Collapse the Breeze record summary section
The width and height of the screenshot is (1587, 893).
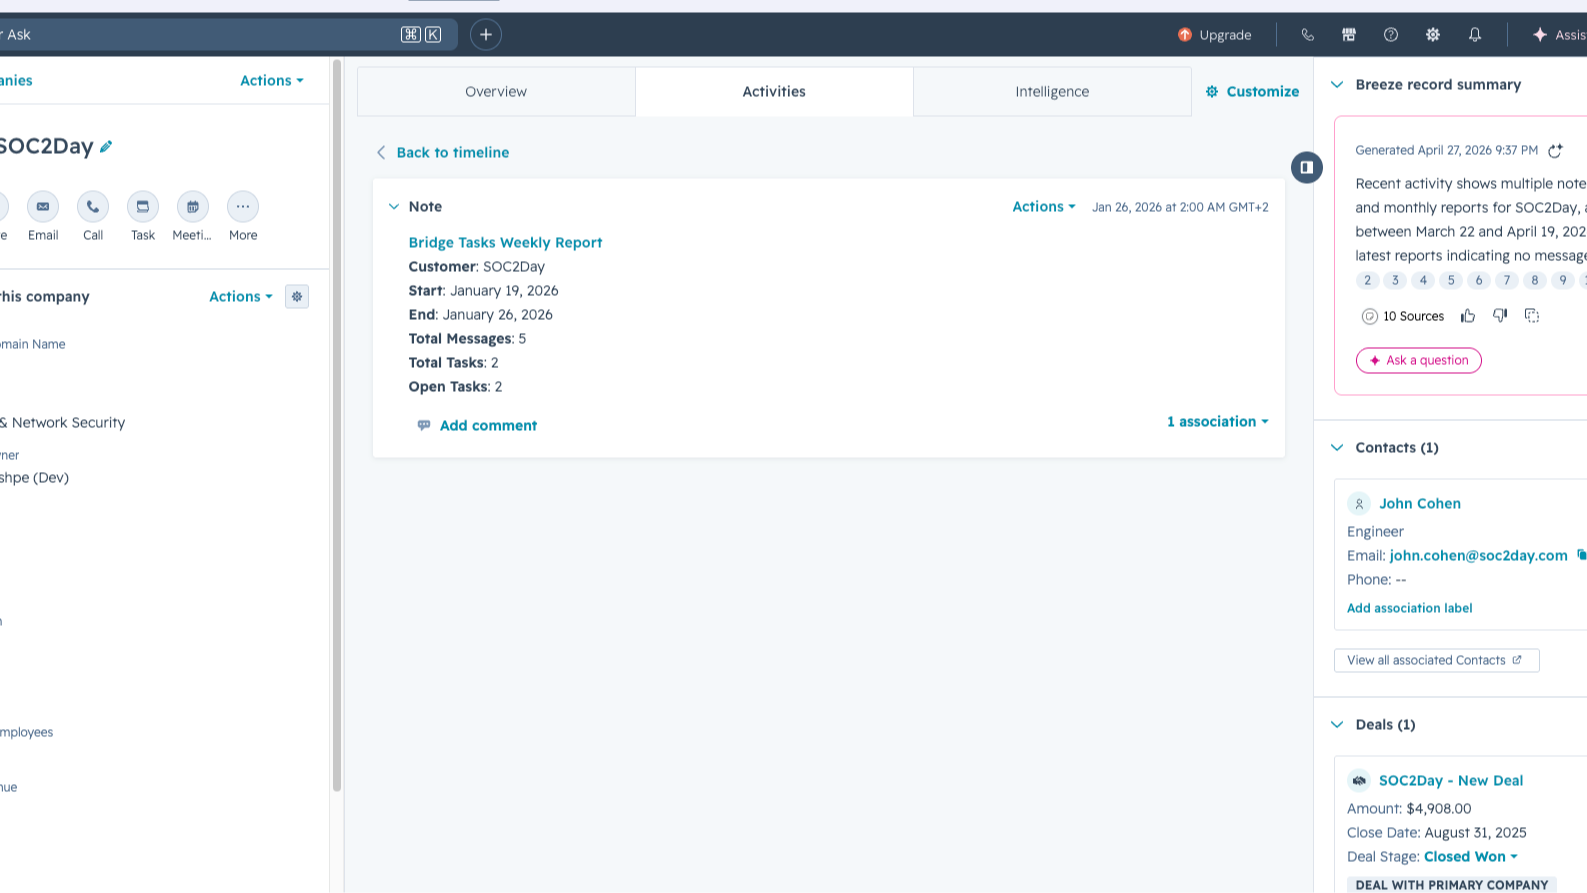[1337, 84]
